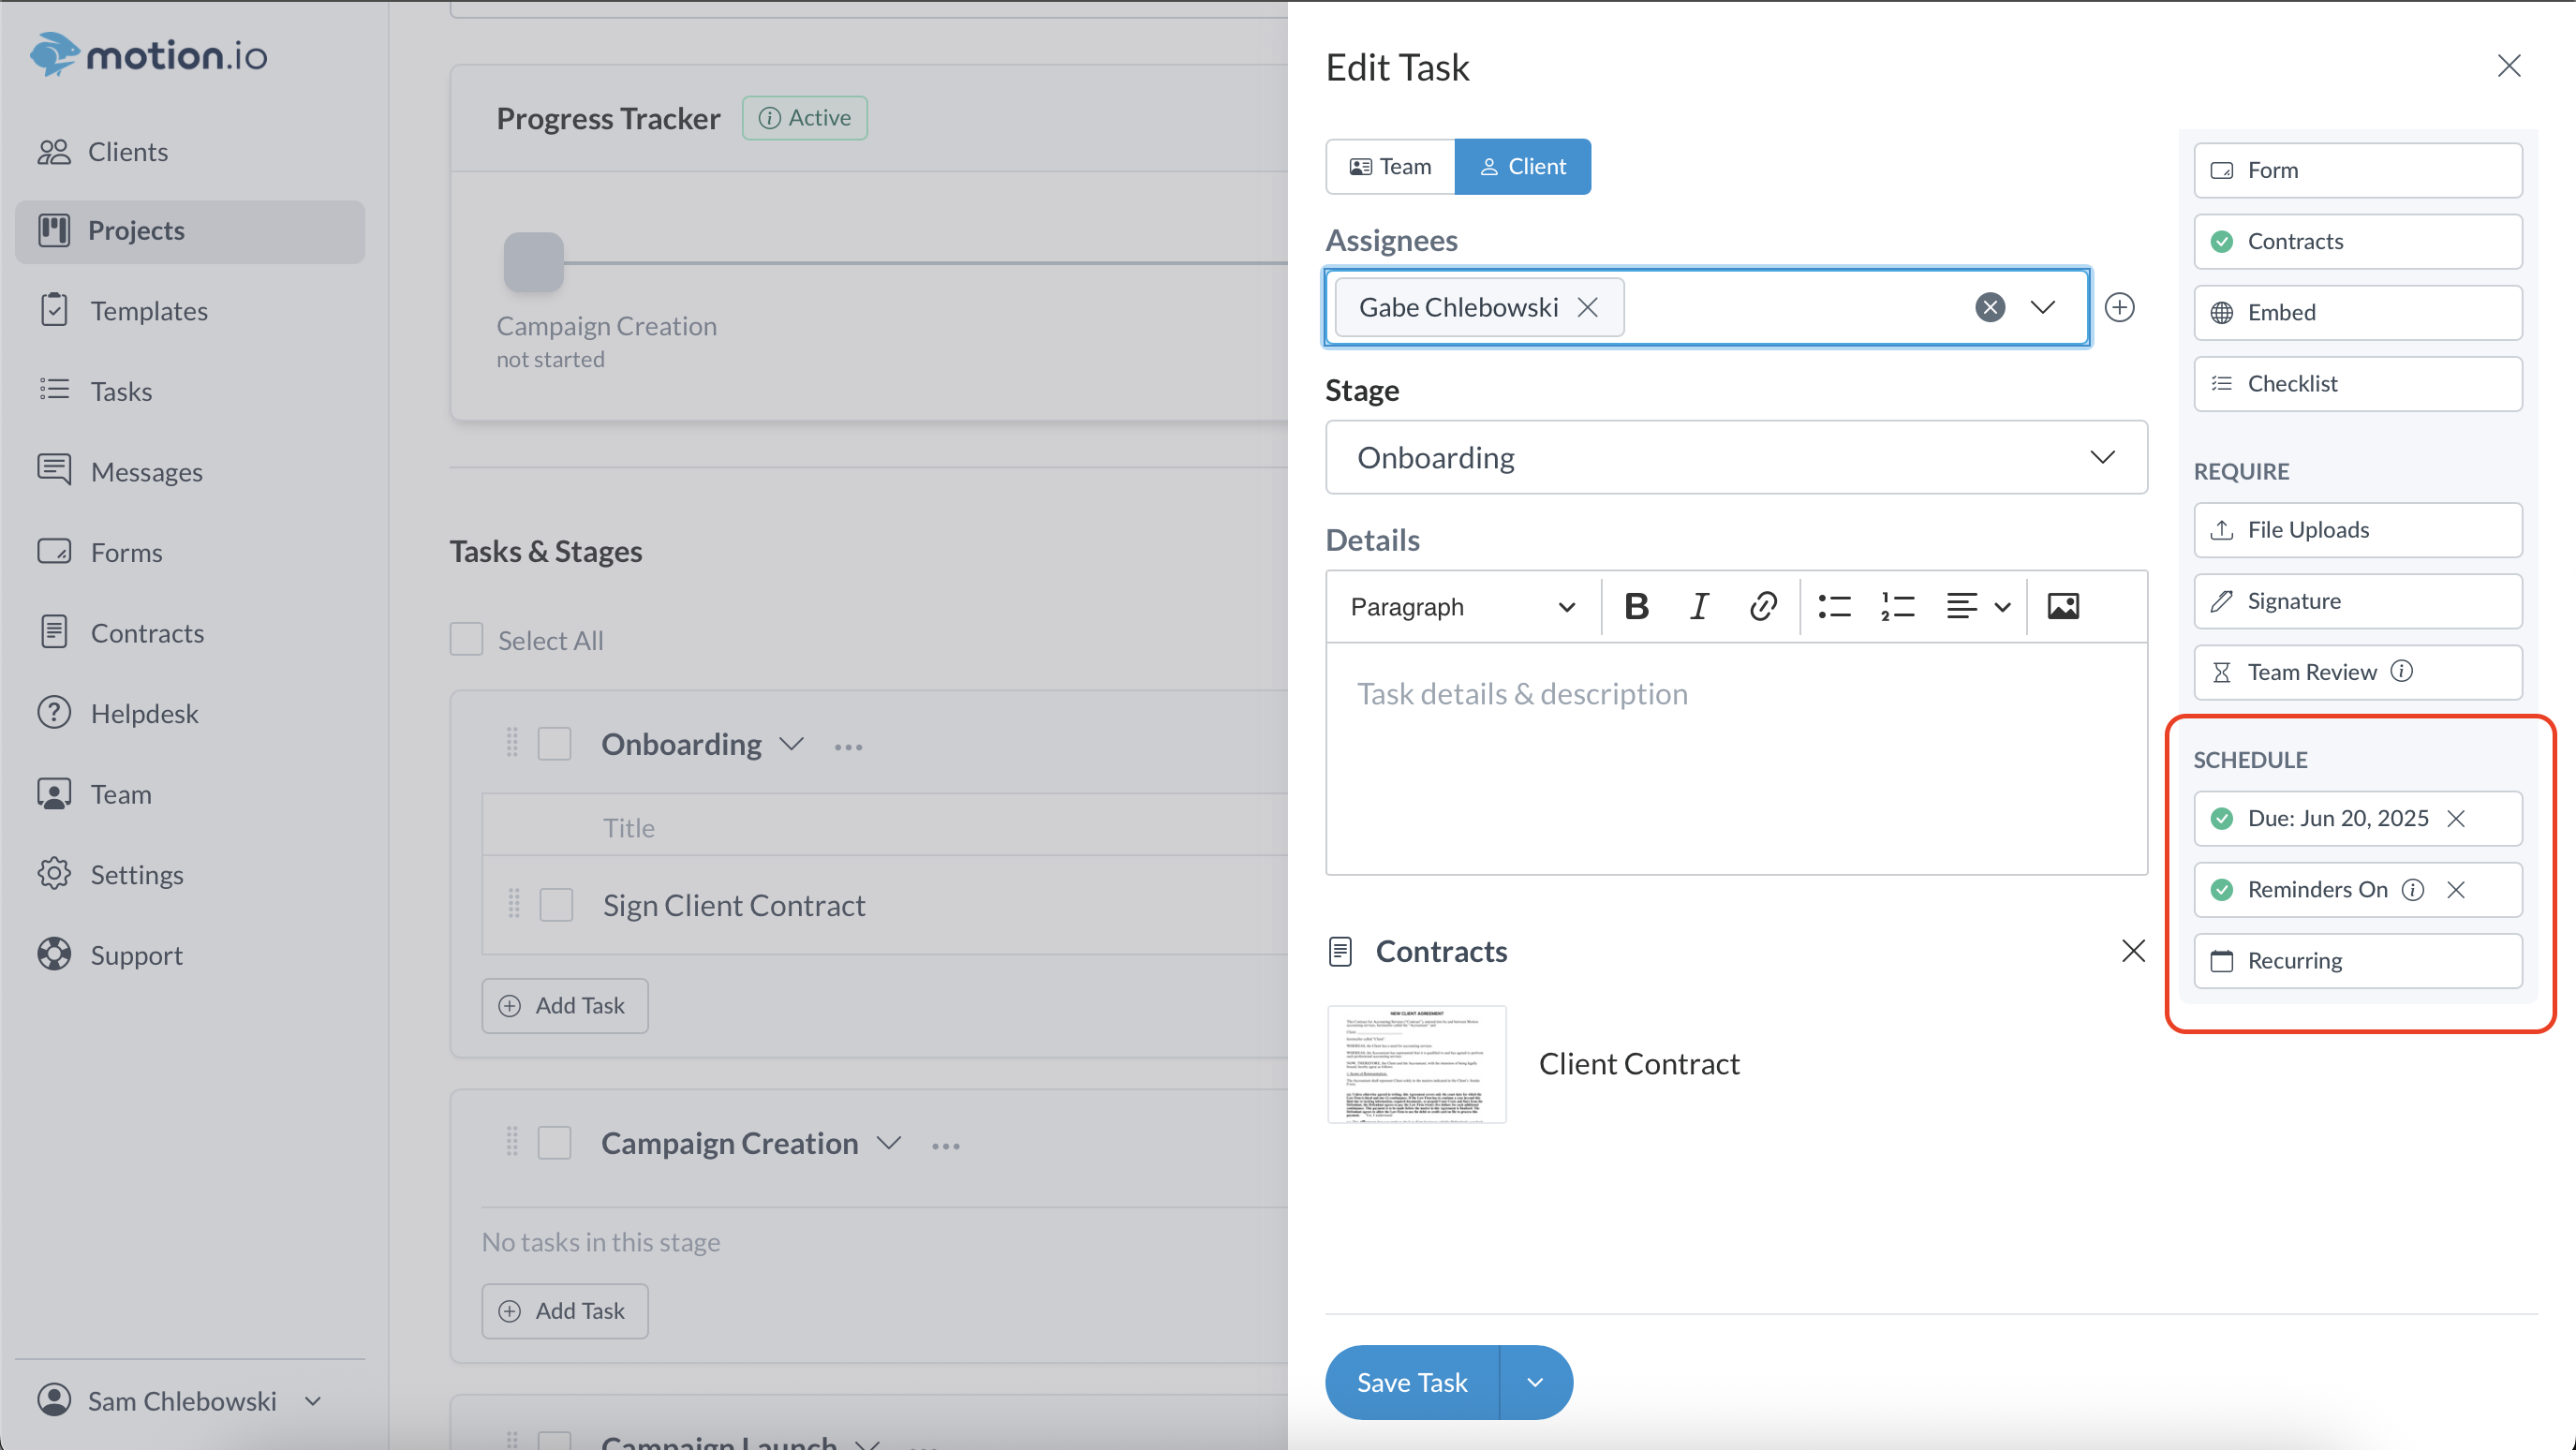Viewport: 2576px width, 1450px height.
Task: Click the Bold formatting icon
Action: point(1636,606)
